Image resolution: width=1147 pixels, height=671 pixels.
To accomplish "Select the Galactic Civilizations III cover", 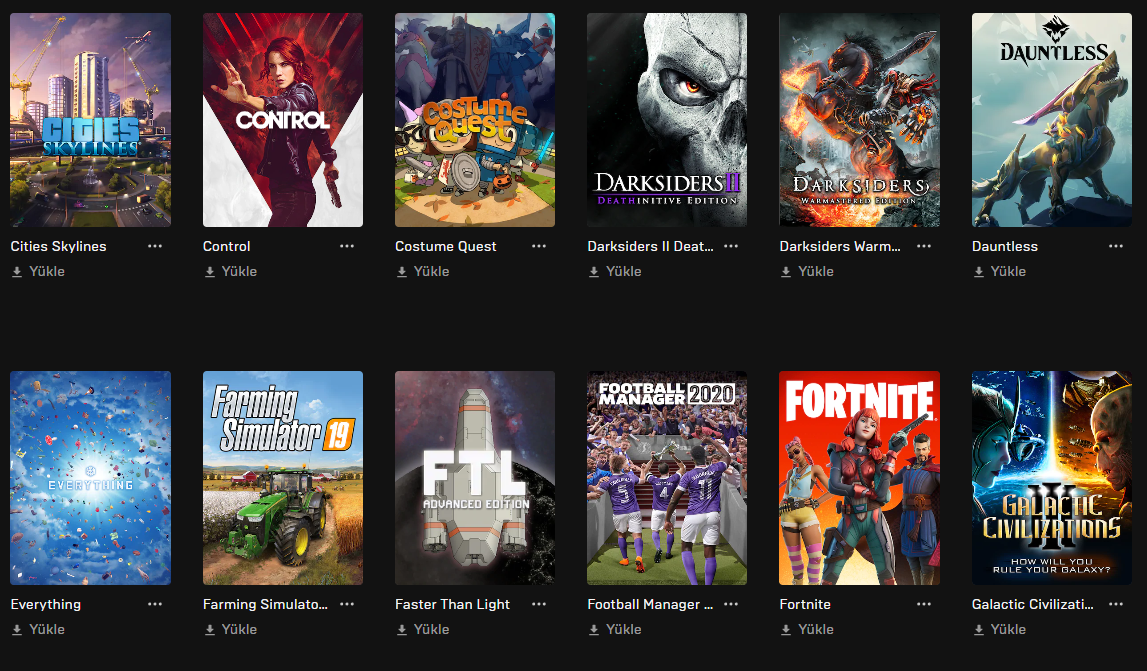I will point(1052,478).
